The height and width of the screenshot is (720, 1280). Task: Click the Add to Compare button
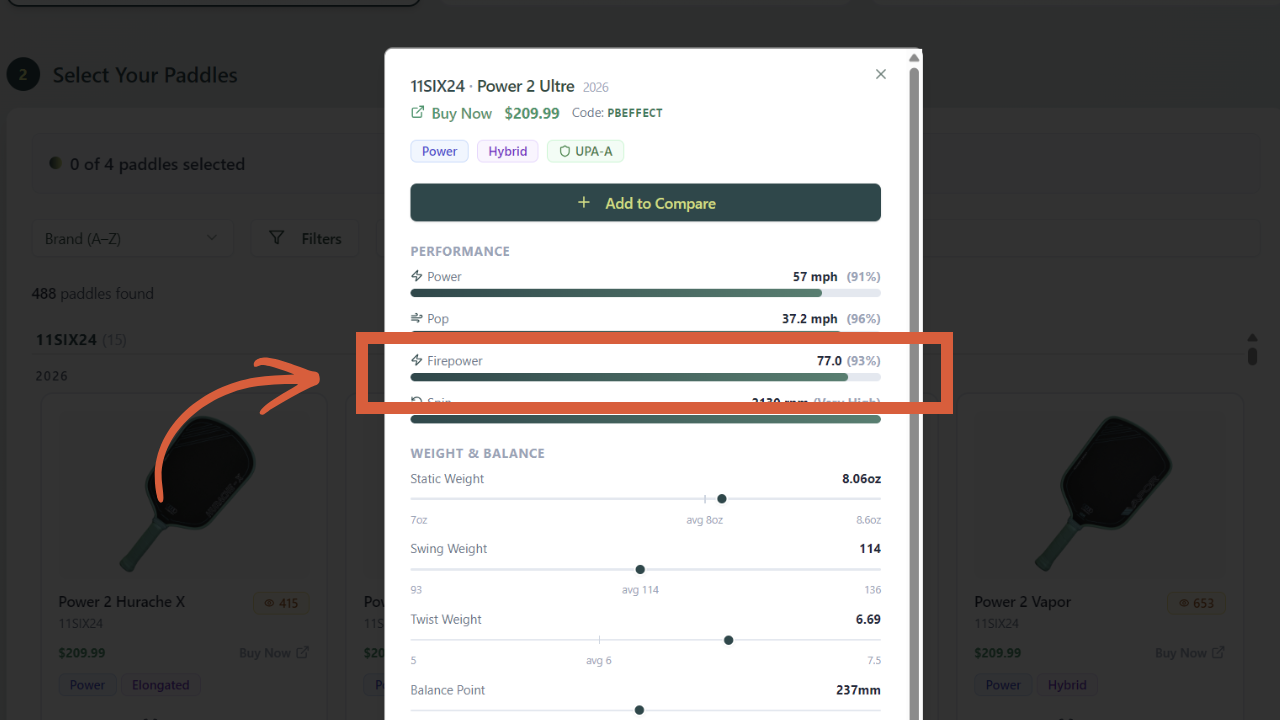point(645,202)
